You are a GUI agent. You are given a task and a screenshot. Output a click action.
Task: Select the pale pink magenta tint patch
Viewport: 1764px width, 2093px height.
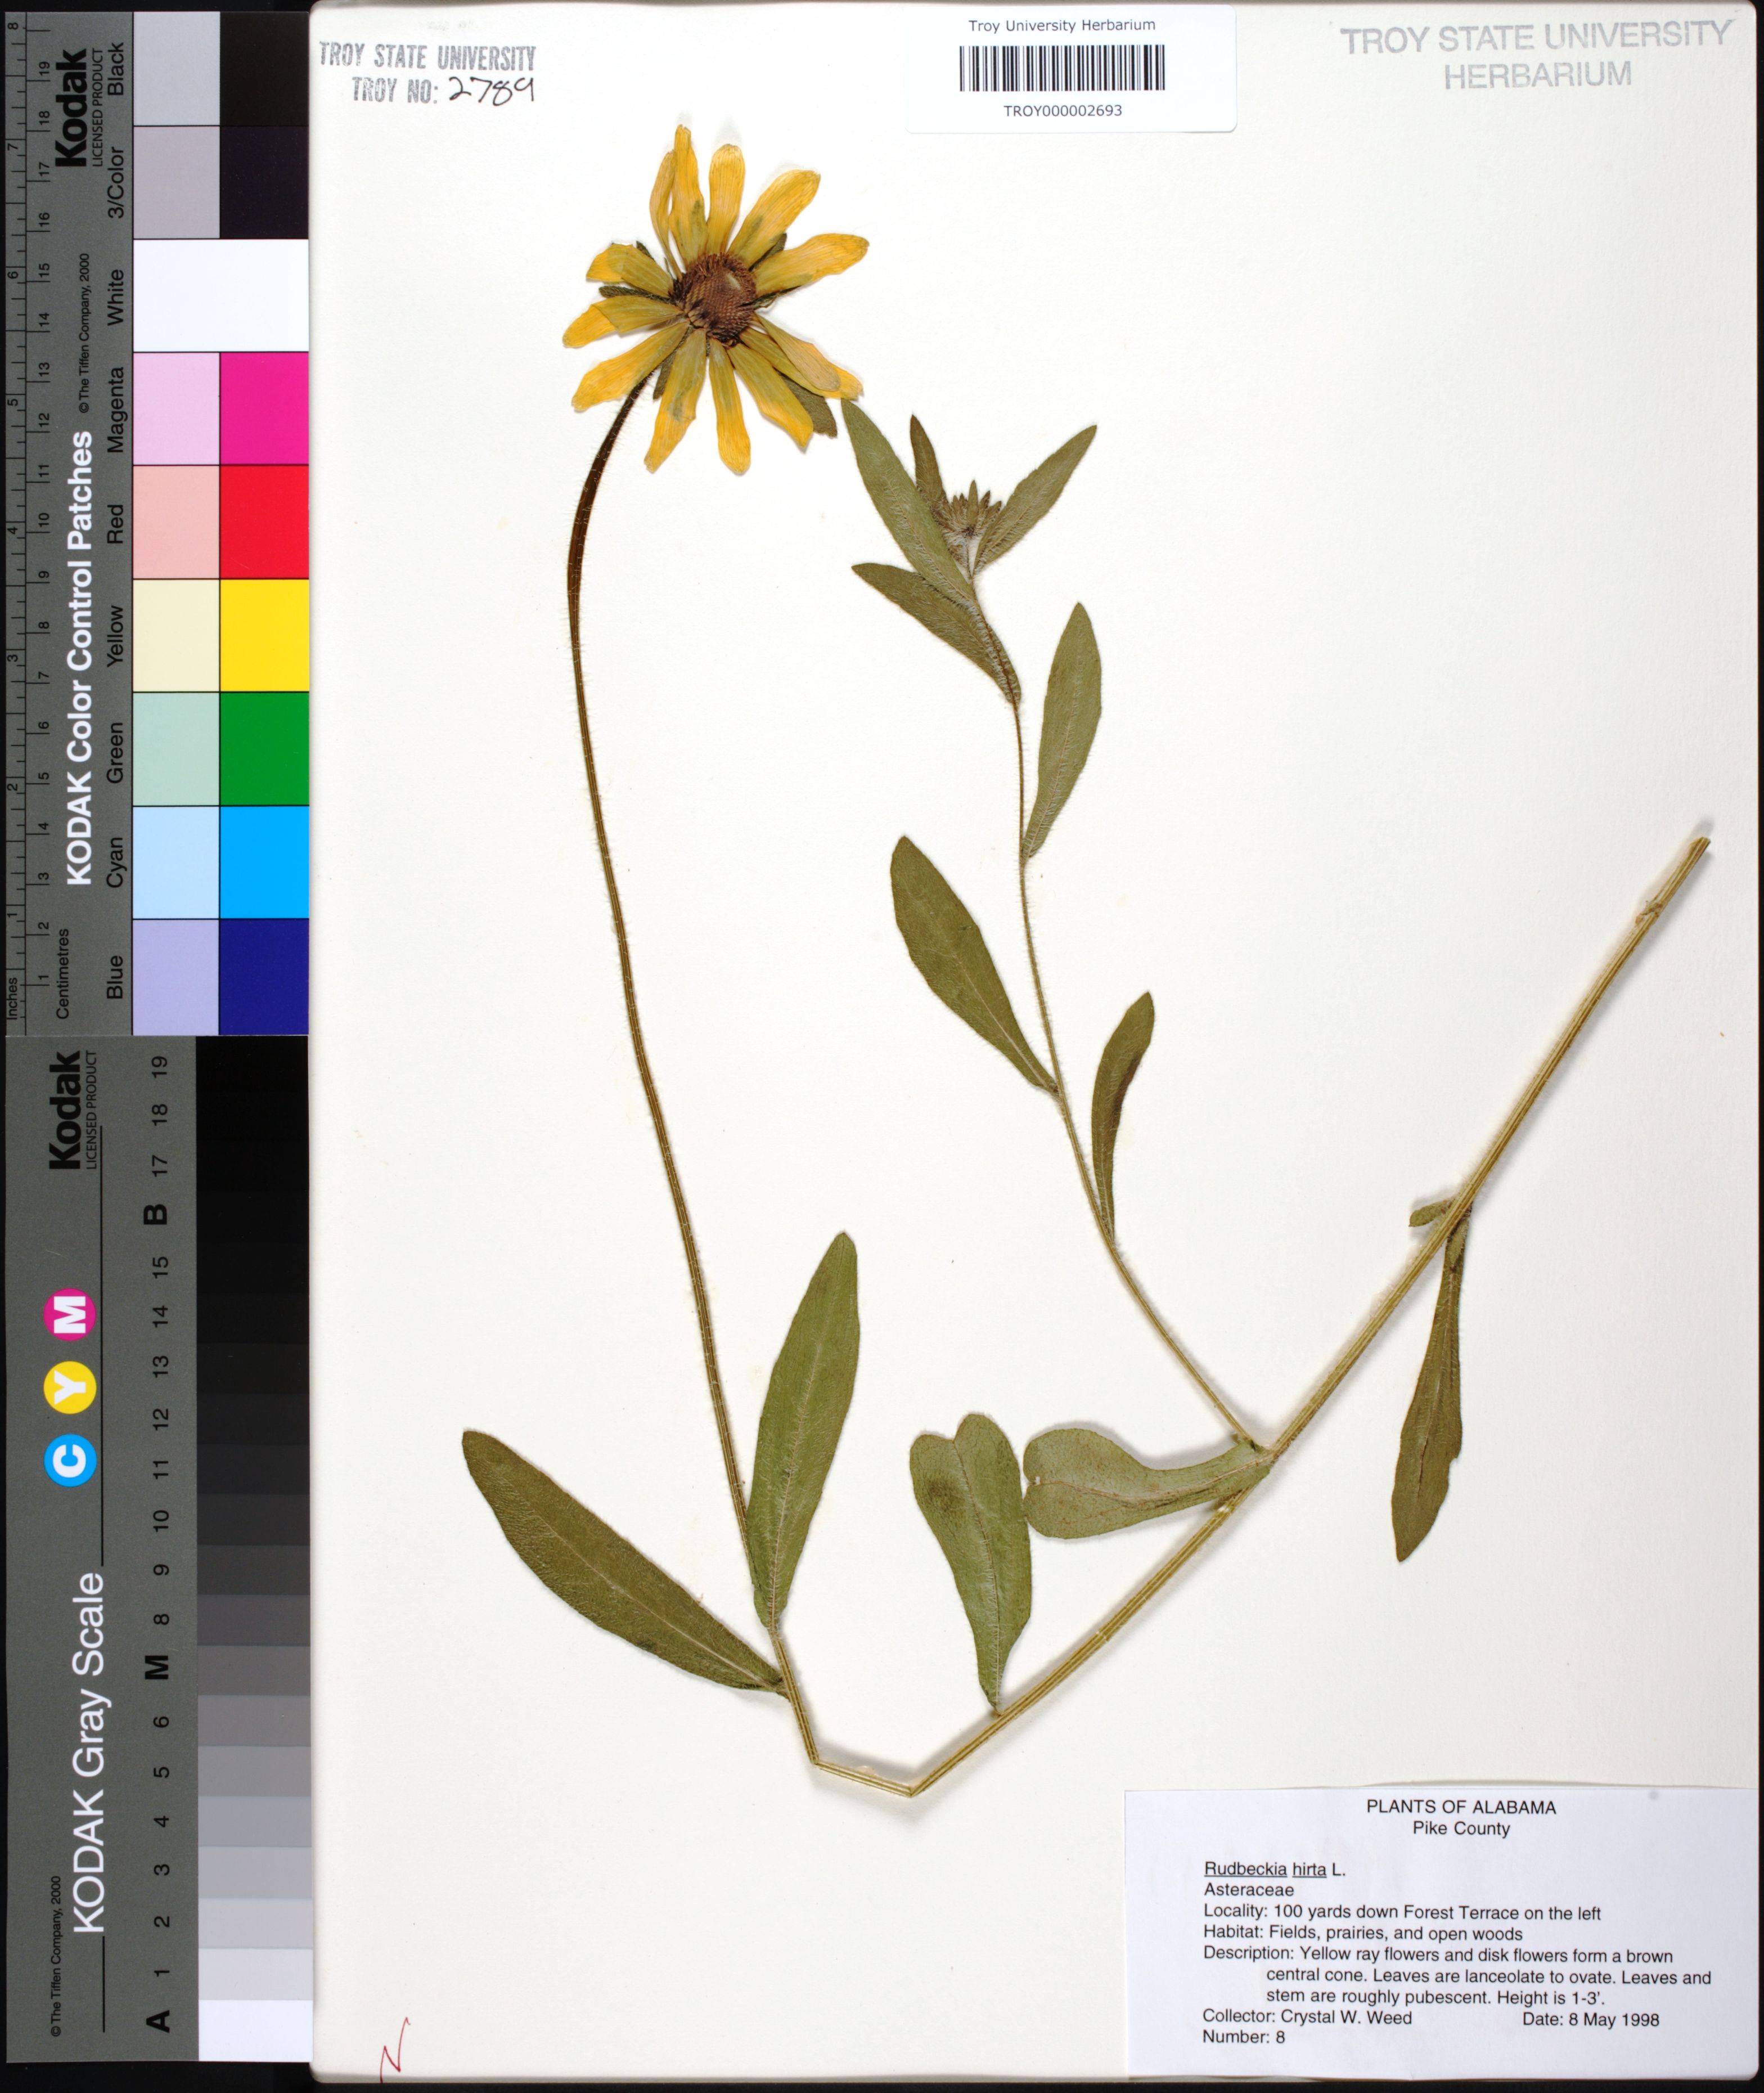[x=176, y=408]
